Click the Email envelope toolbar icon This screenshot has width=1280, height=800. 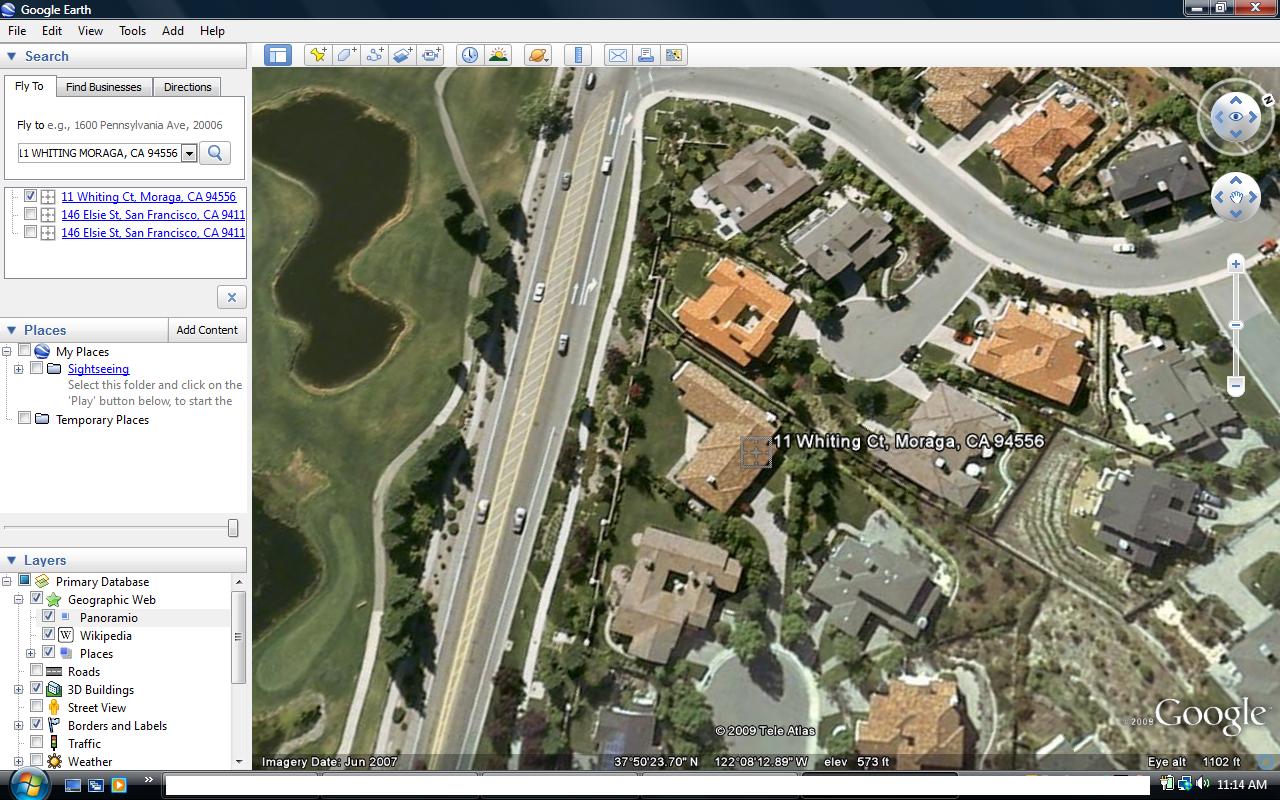(x=618, y=55)
